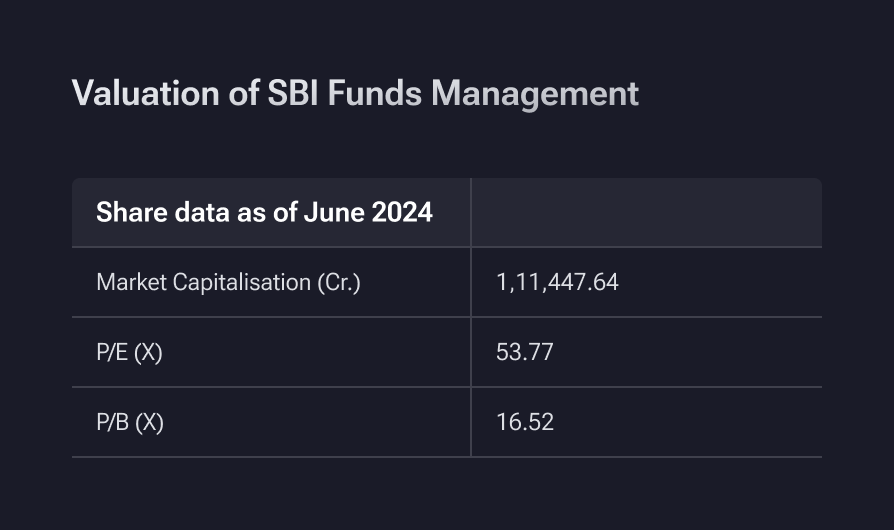Viewport: 894px width, 530px height.
Task: Select the 'Share data as of June 2024' header cell
Action: [x=271, y=213]
